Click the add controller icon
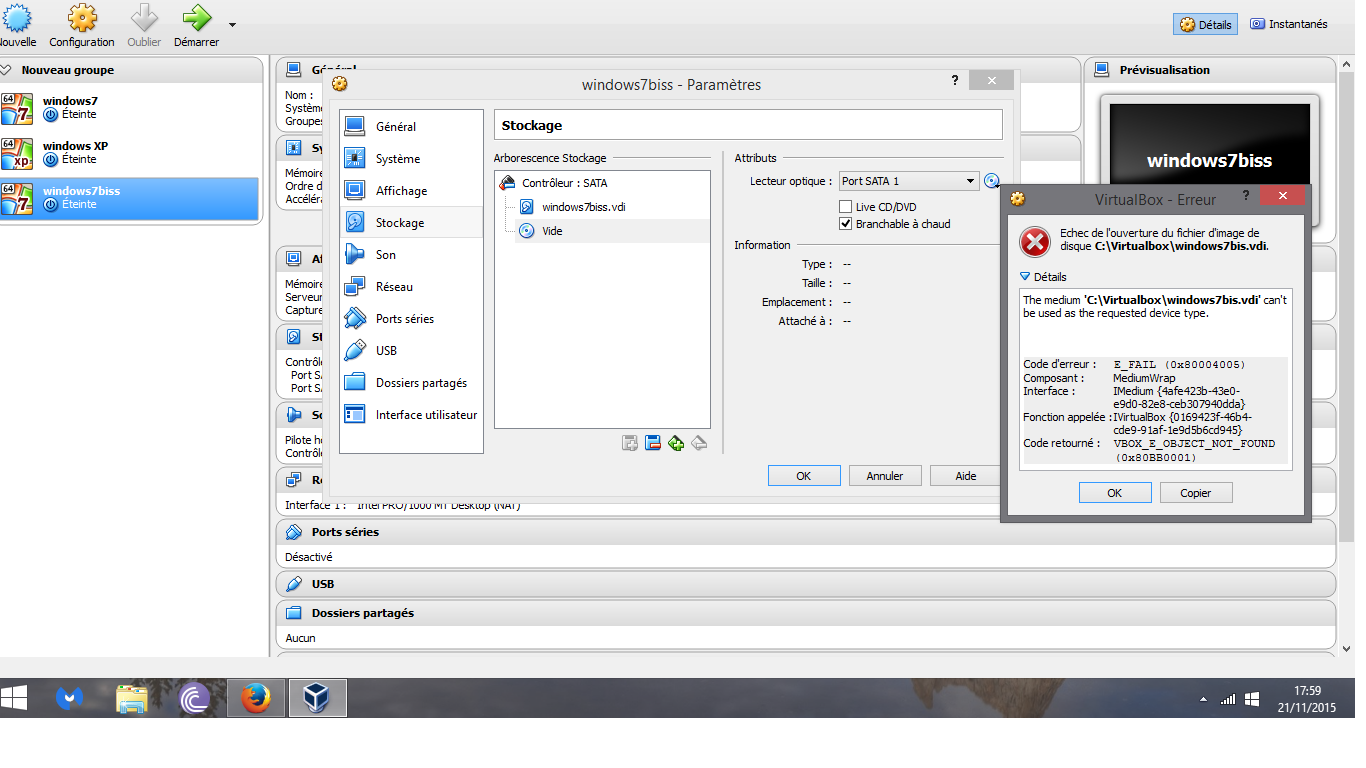The image size is (1366, 768). pos(630,443)
